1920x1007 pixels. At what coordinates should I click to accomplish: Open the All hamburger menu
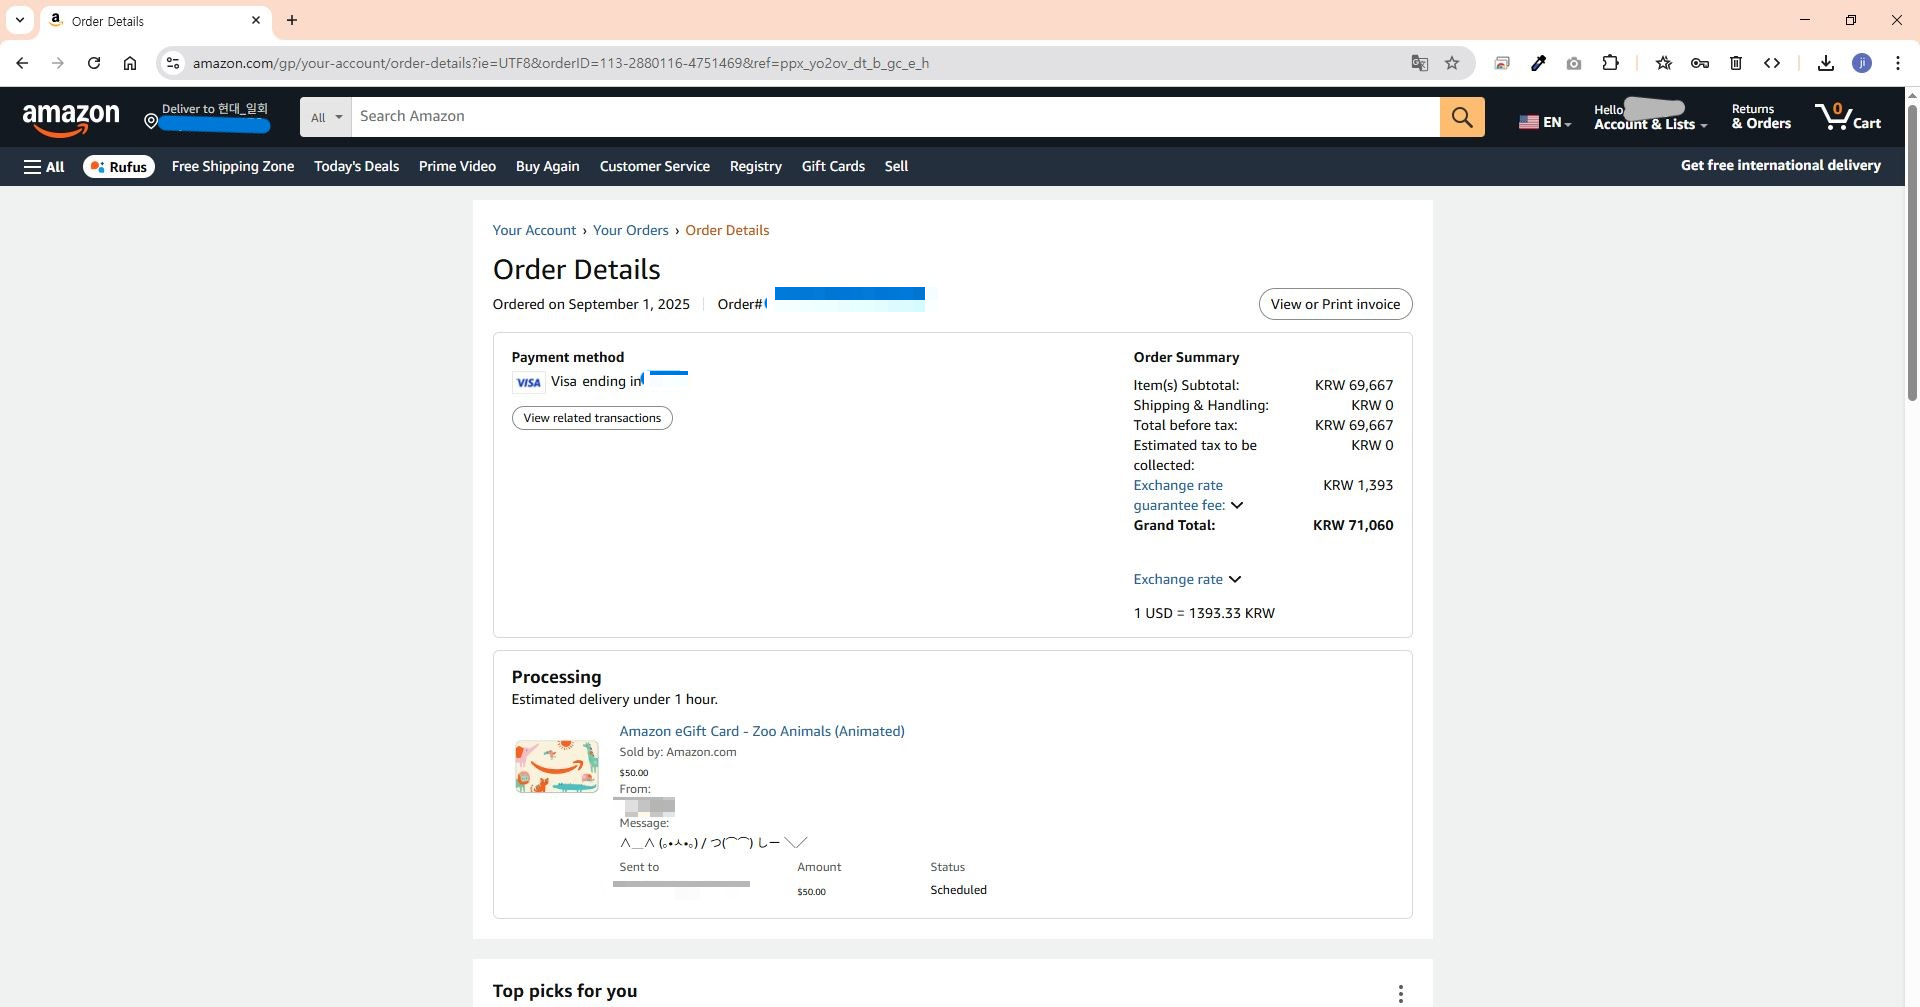[44, 167]
